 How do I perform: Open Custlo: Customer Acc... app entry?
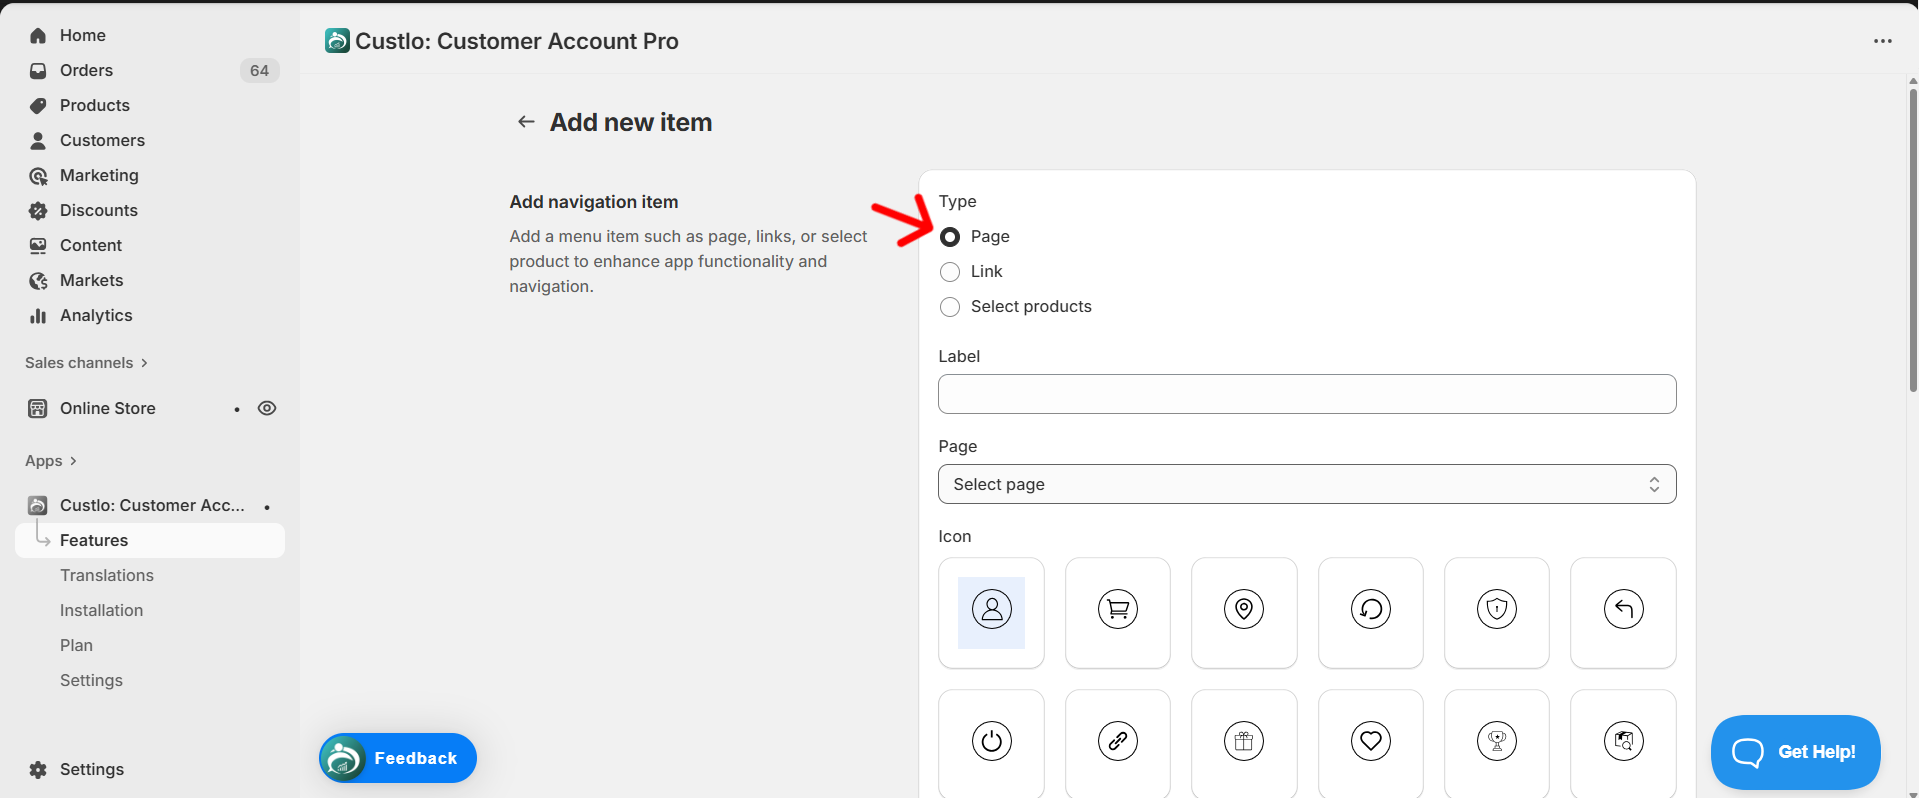pos(150,506)
